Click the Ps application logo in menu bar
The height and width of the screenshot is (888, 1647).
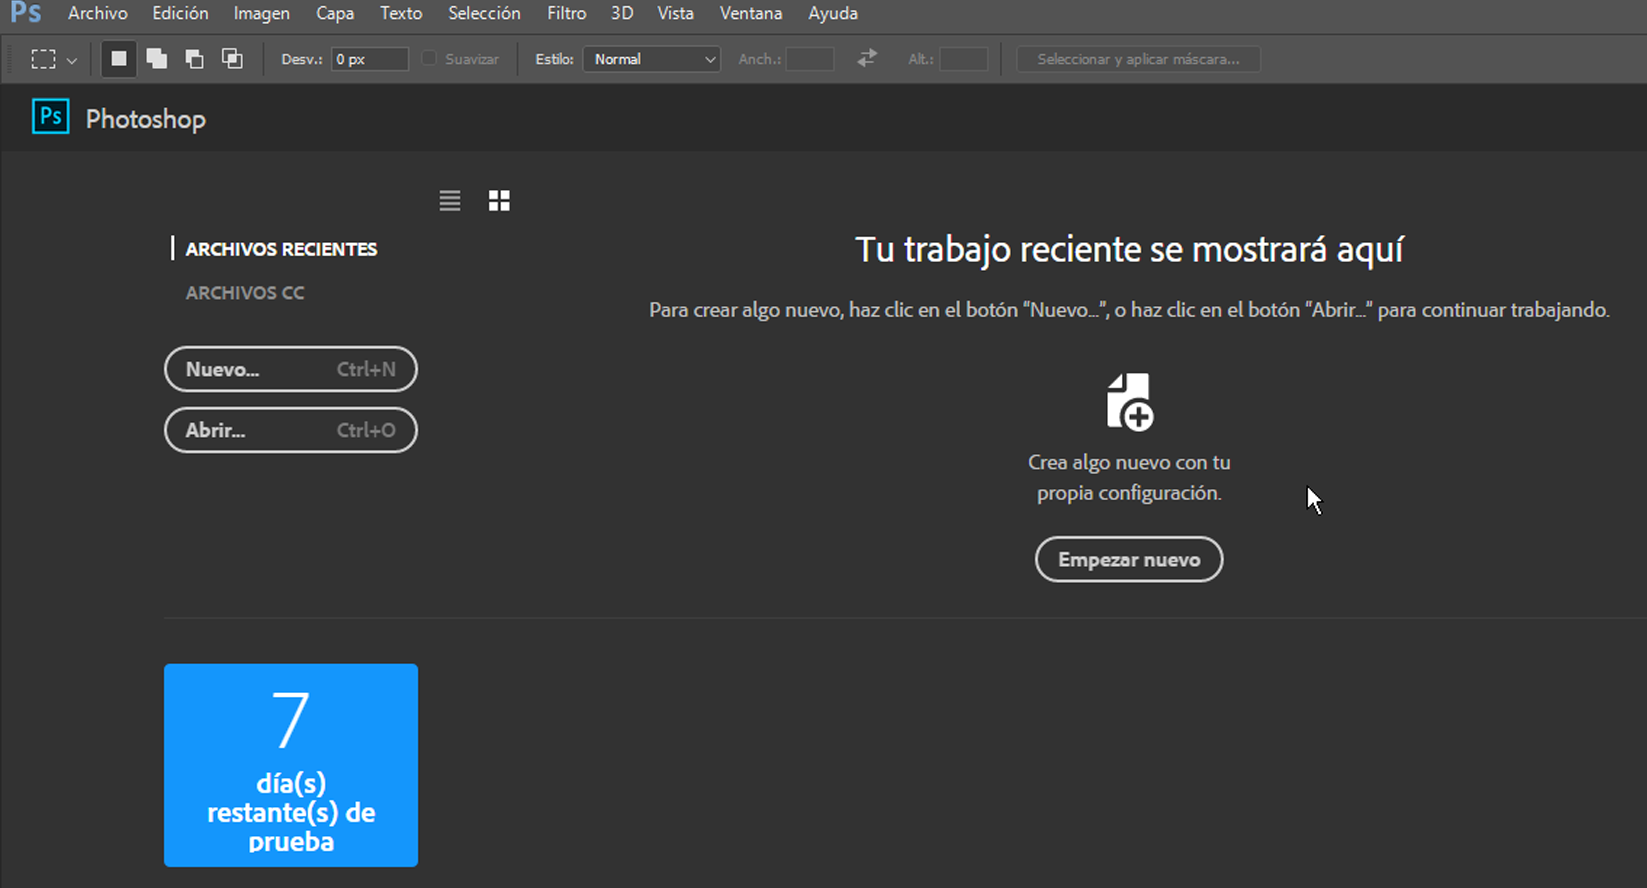[x=26, y=12]
